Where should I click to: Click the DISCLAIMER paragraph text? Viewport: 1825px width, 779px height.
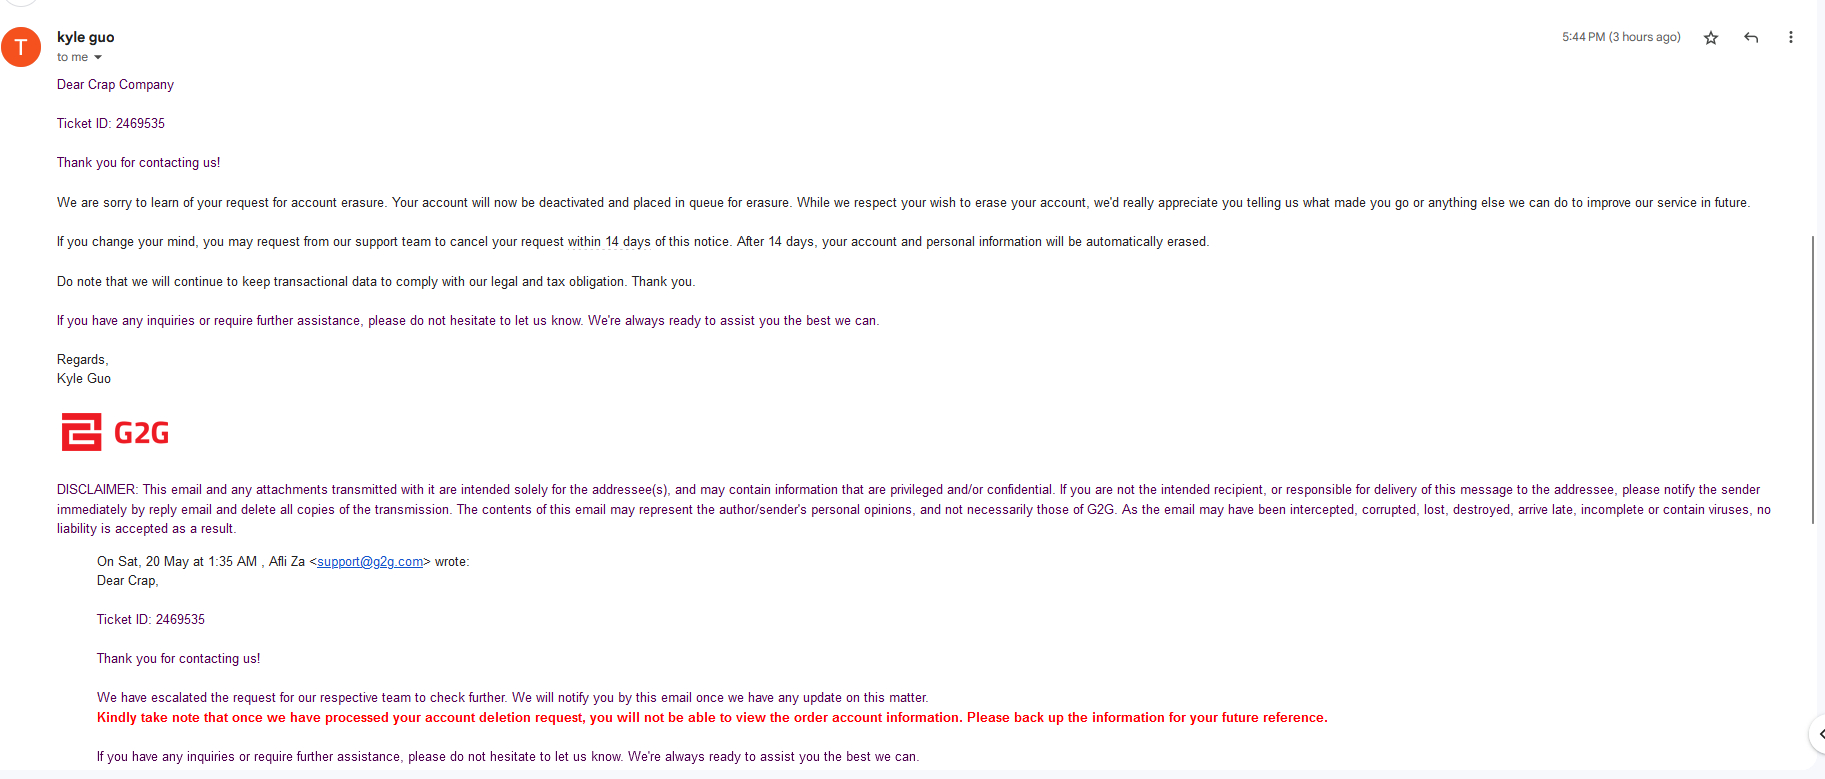(x=914, y=509)
